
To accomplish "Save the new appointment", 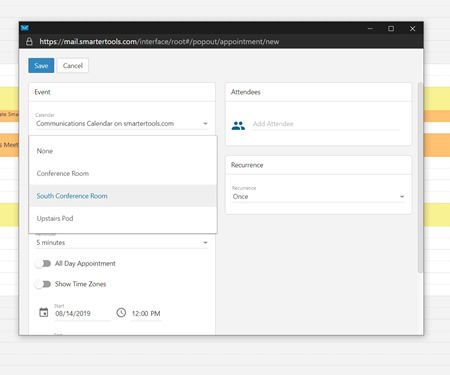I will click(x=41, y=66).
